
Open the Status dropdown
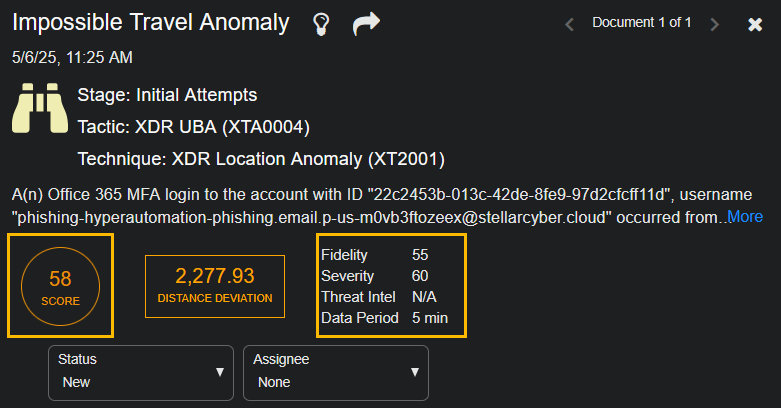point(141,372)
